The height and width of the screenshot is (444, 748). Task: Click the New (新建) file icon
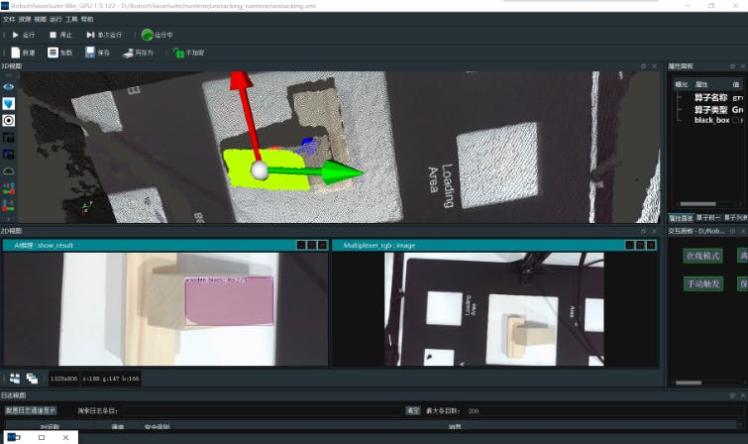click(14, 53)
